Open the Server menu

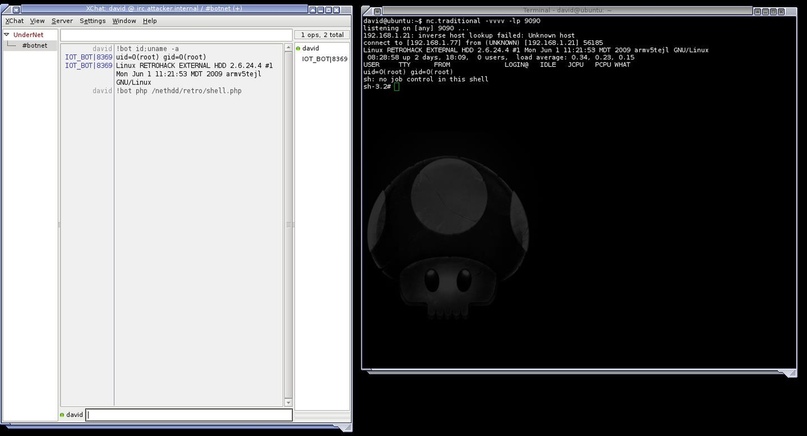coord(62,21)
